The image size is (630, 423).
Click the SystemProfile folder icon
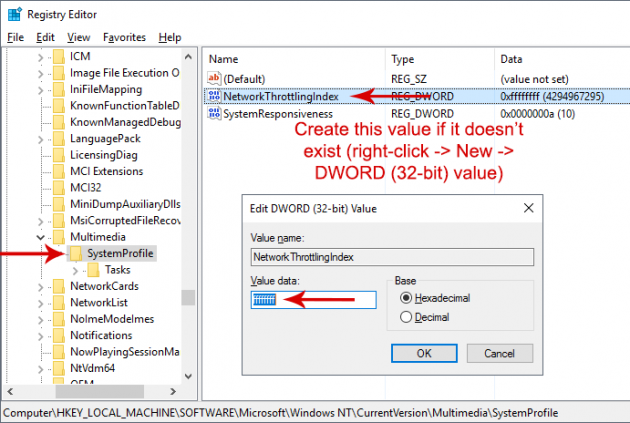pos(76,253)
